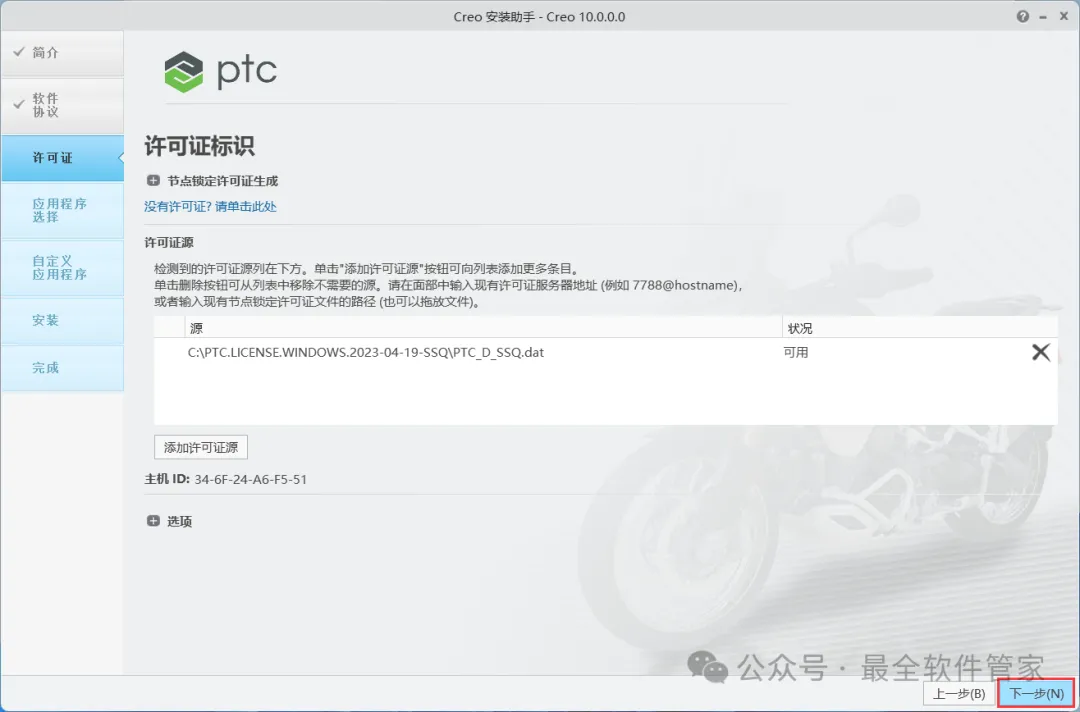The image size is (1080, 712).
Task: Open the 简介 introduction step
Action: (x=62, y=53)
